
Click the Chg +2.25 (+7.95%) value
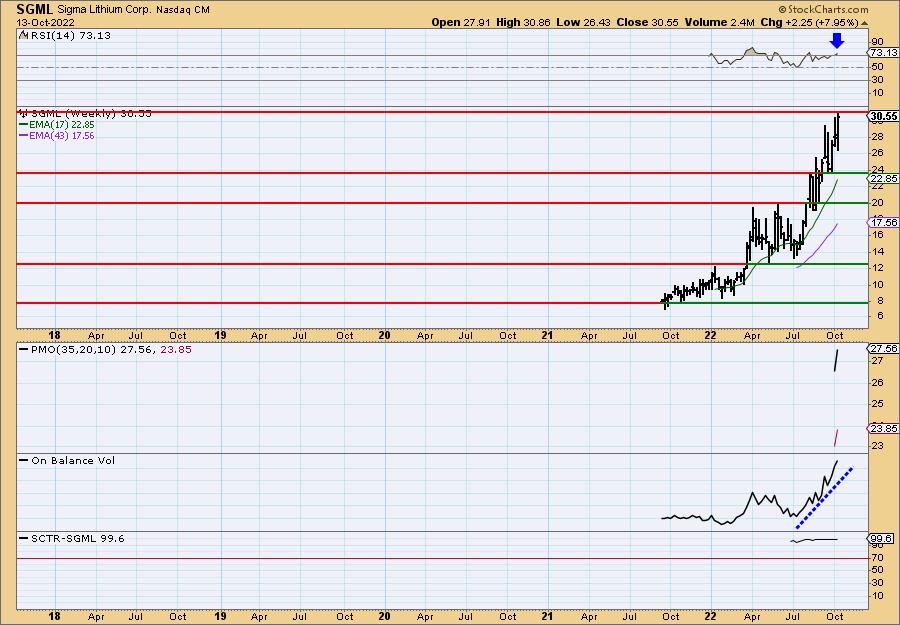coord(809,22)
